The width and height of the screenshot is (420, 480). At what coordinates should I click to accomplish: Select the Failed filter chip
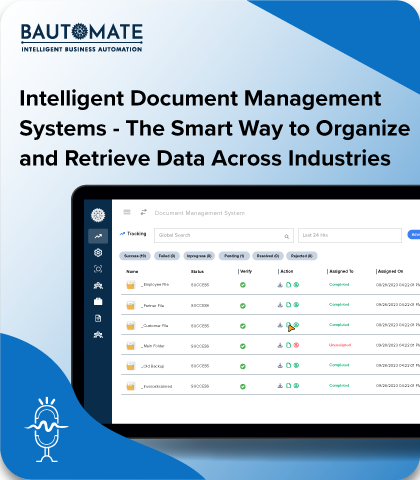[x=167, y=256]
